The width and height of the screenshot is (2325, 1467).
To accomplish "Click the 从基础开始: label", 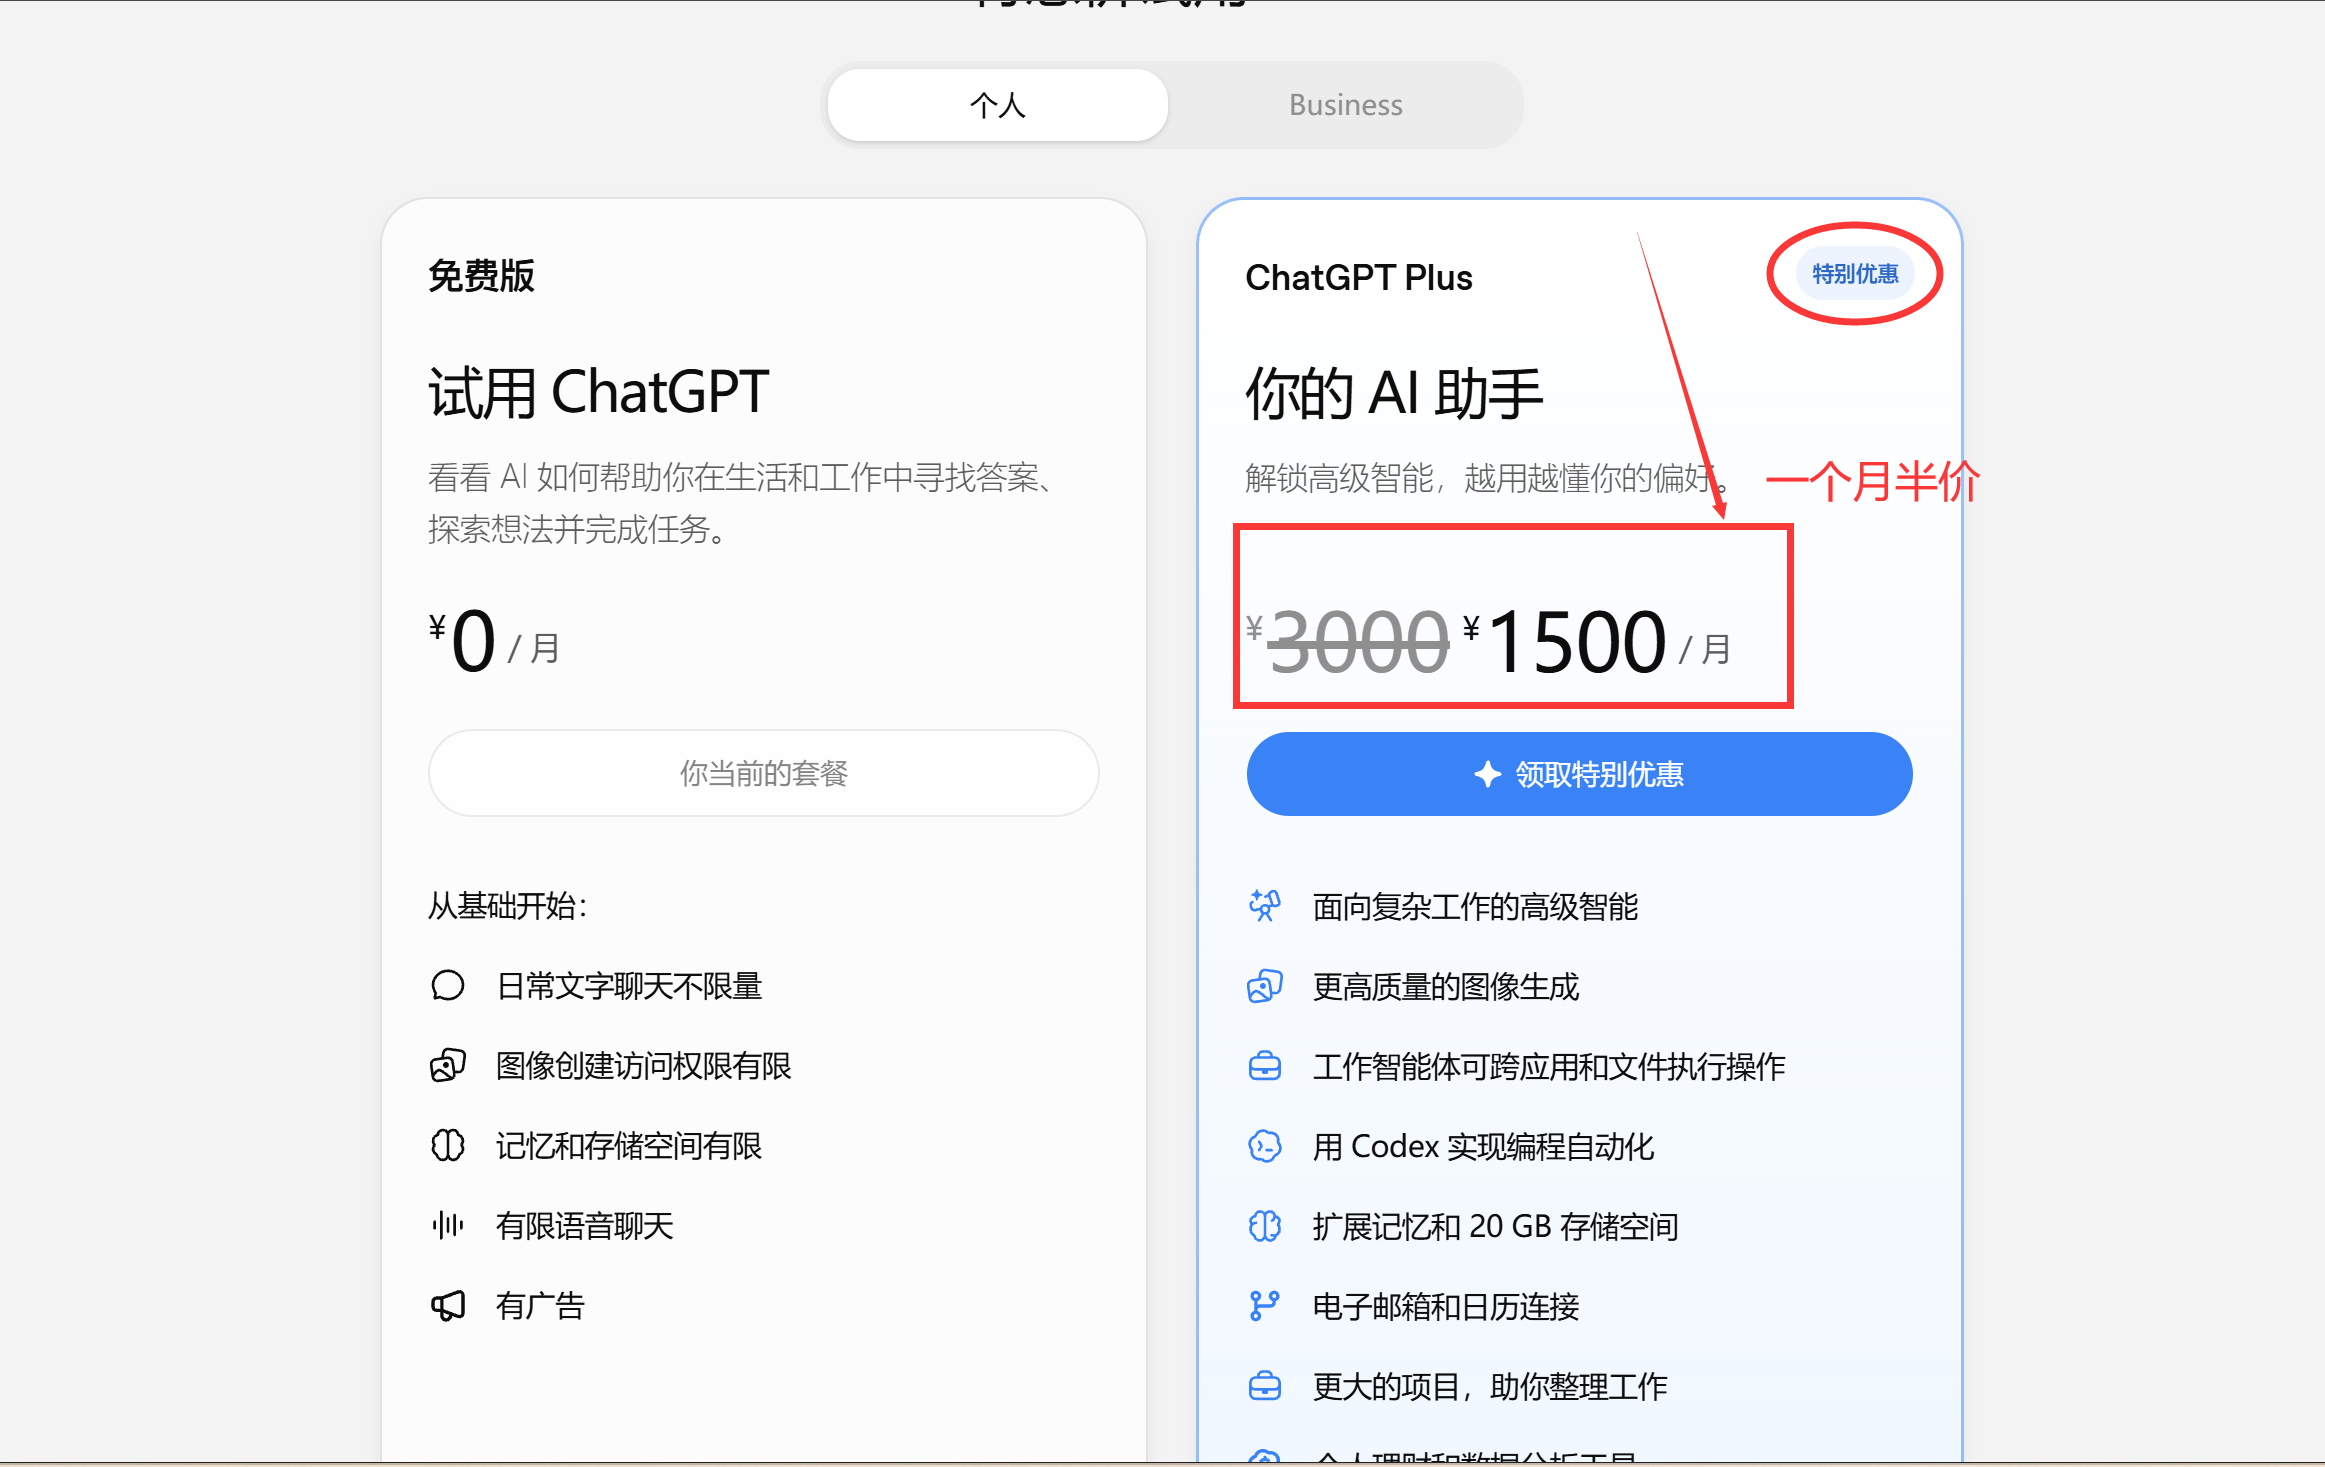I will click(508, 906).
